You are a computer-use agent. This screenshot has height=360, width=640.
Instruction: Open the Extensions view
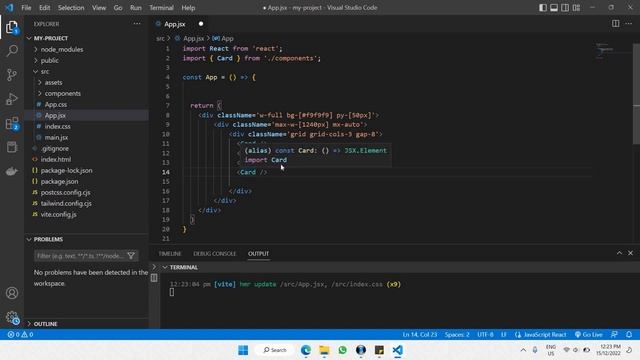tap(12, 123)
